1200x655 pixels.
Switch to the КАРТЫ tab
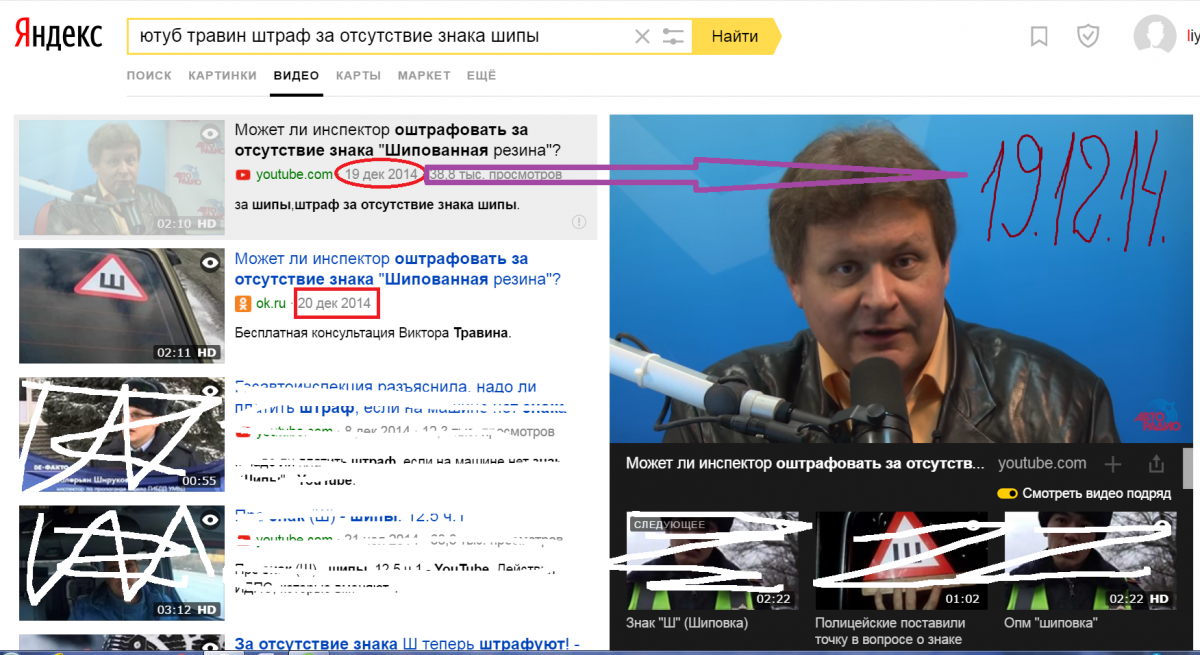358,76
